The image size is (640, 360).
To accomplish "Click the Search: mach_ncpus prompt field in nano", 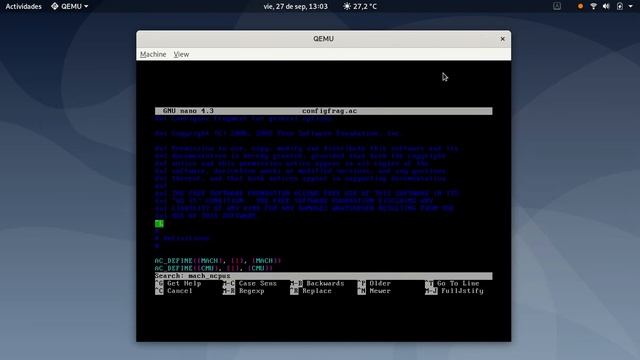I will (323, 276).
